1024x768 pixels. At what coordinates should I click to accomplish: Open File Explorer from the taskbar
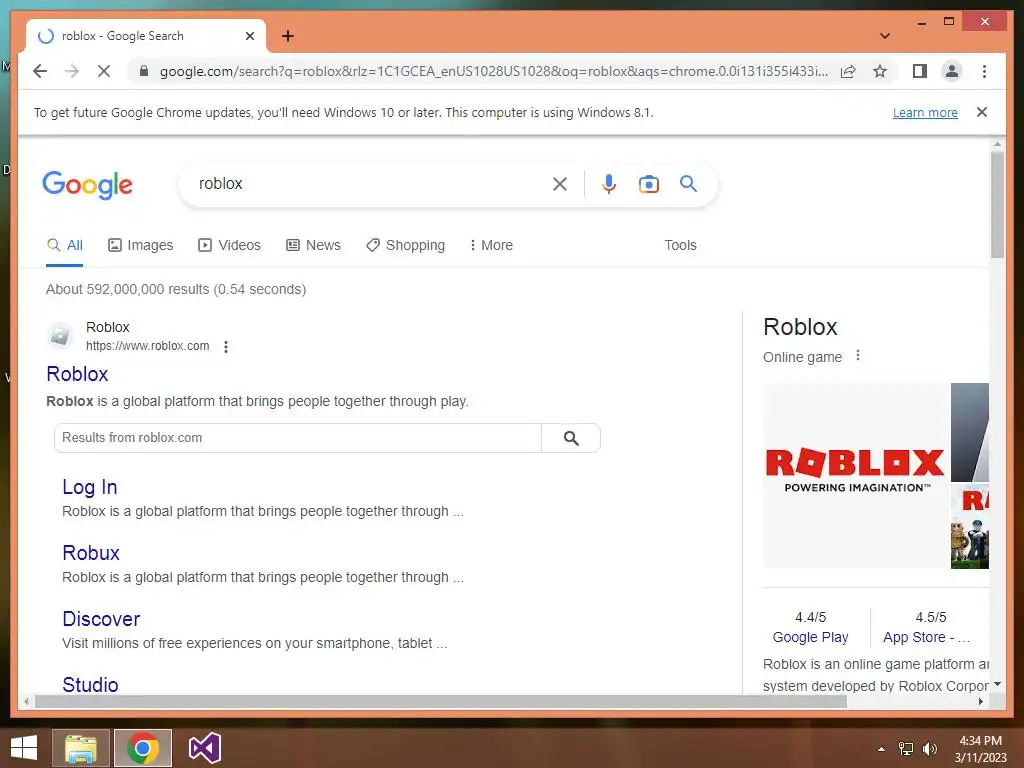coord(81,748)
